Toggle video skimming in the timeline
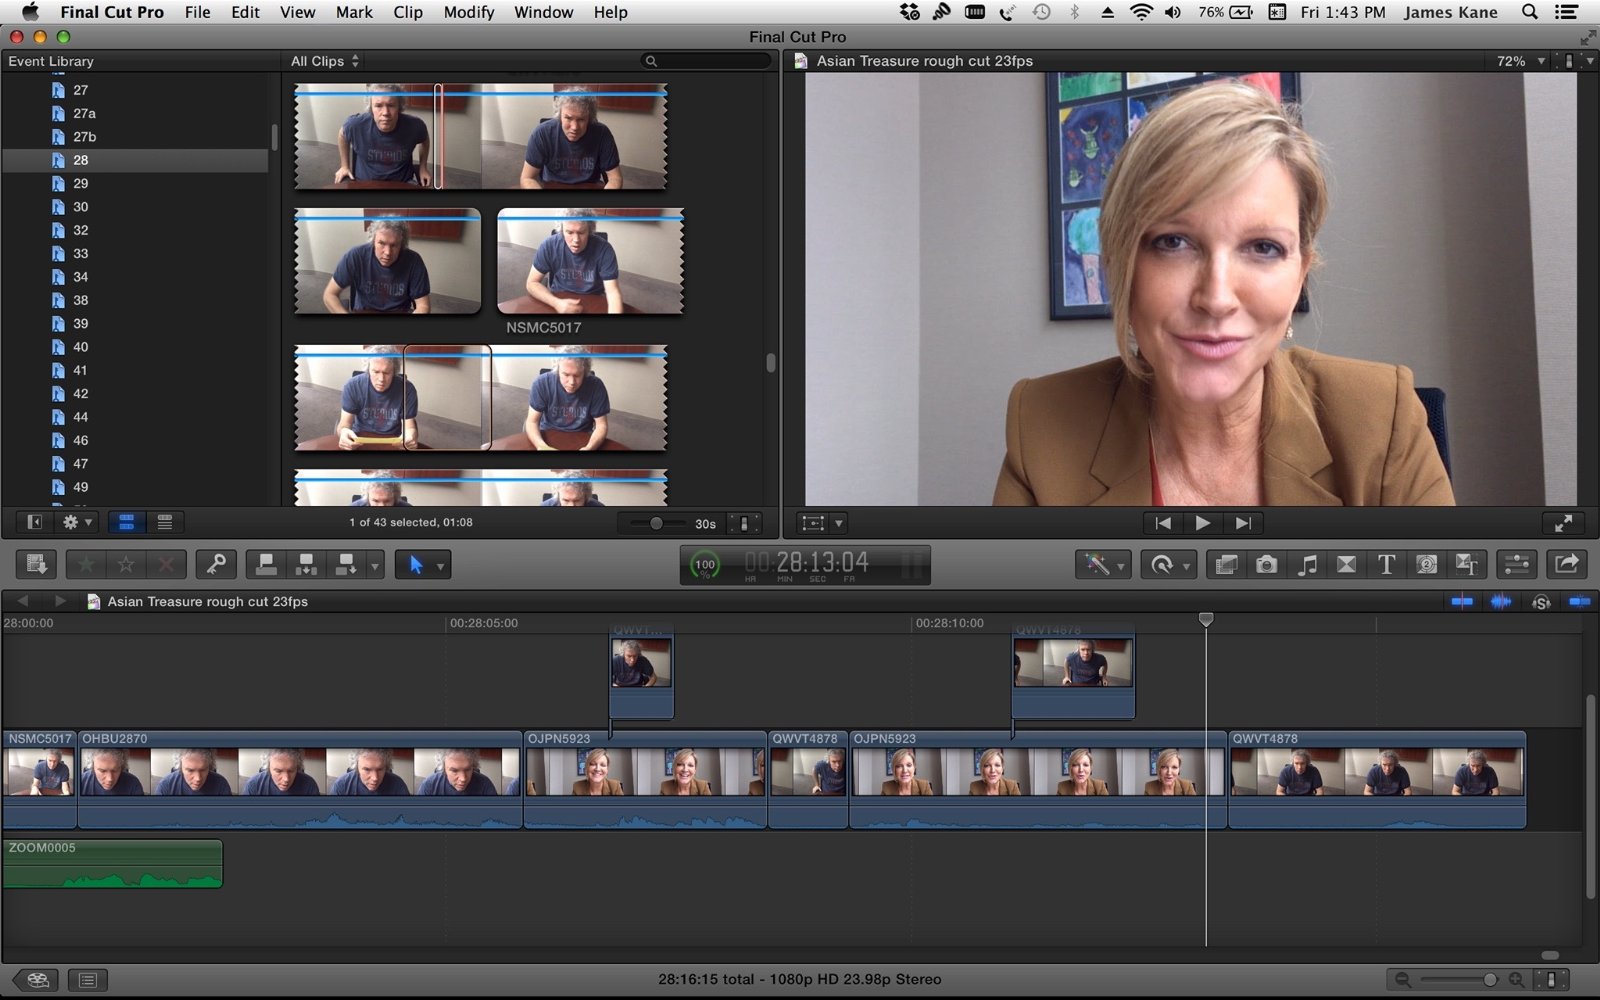The image size is (1600, 1000). point(1462,601)
